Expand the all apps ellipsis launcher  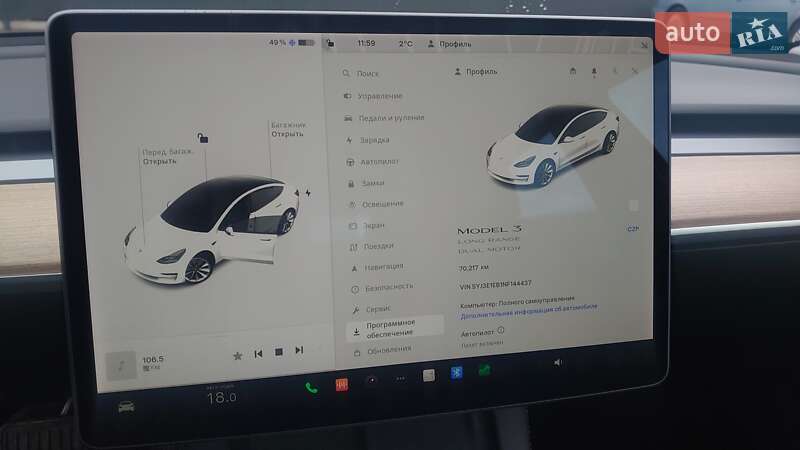click(x=401, y=379)
